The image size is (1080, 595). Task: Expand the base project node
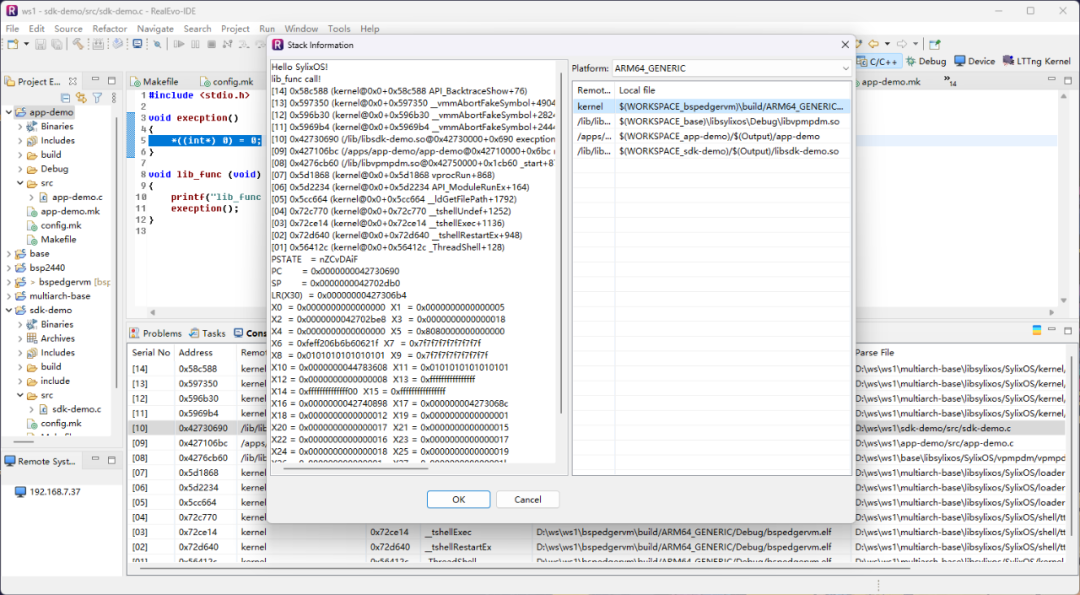tap(9, 253)
